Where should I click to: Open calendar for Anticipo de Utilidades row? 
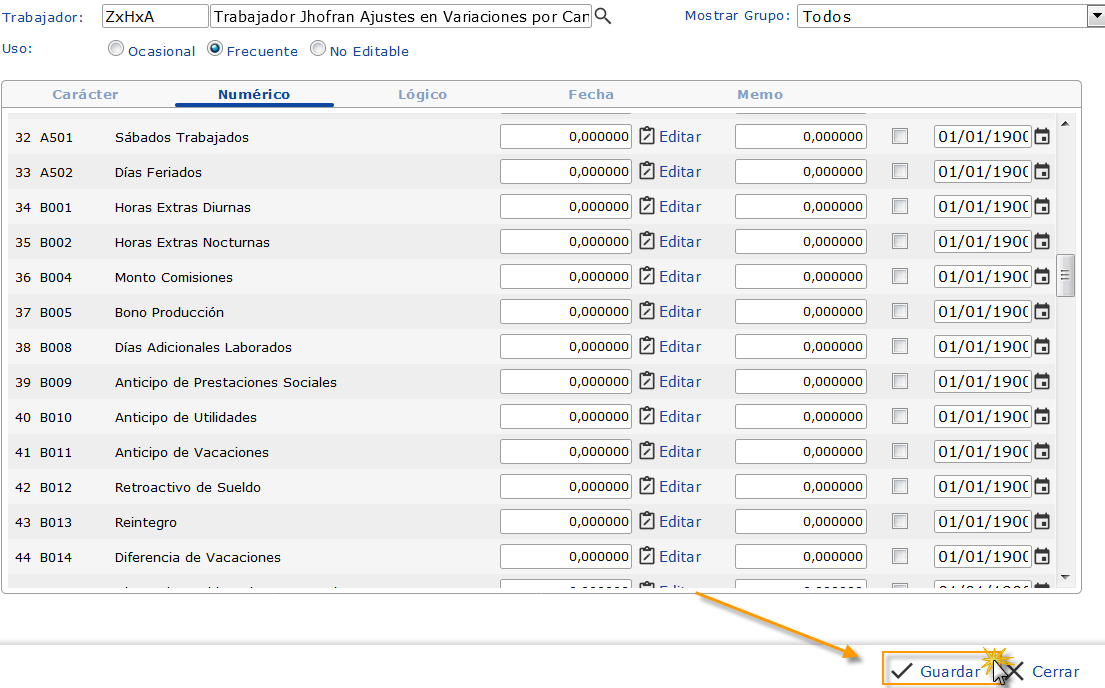click(x=1042, y=417)
